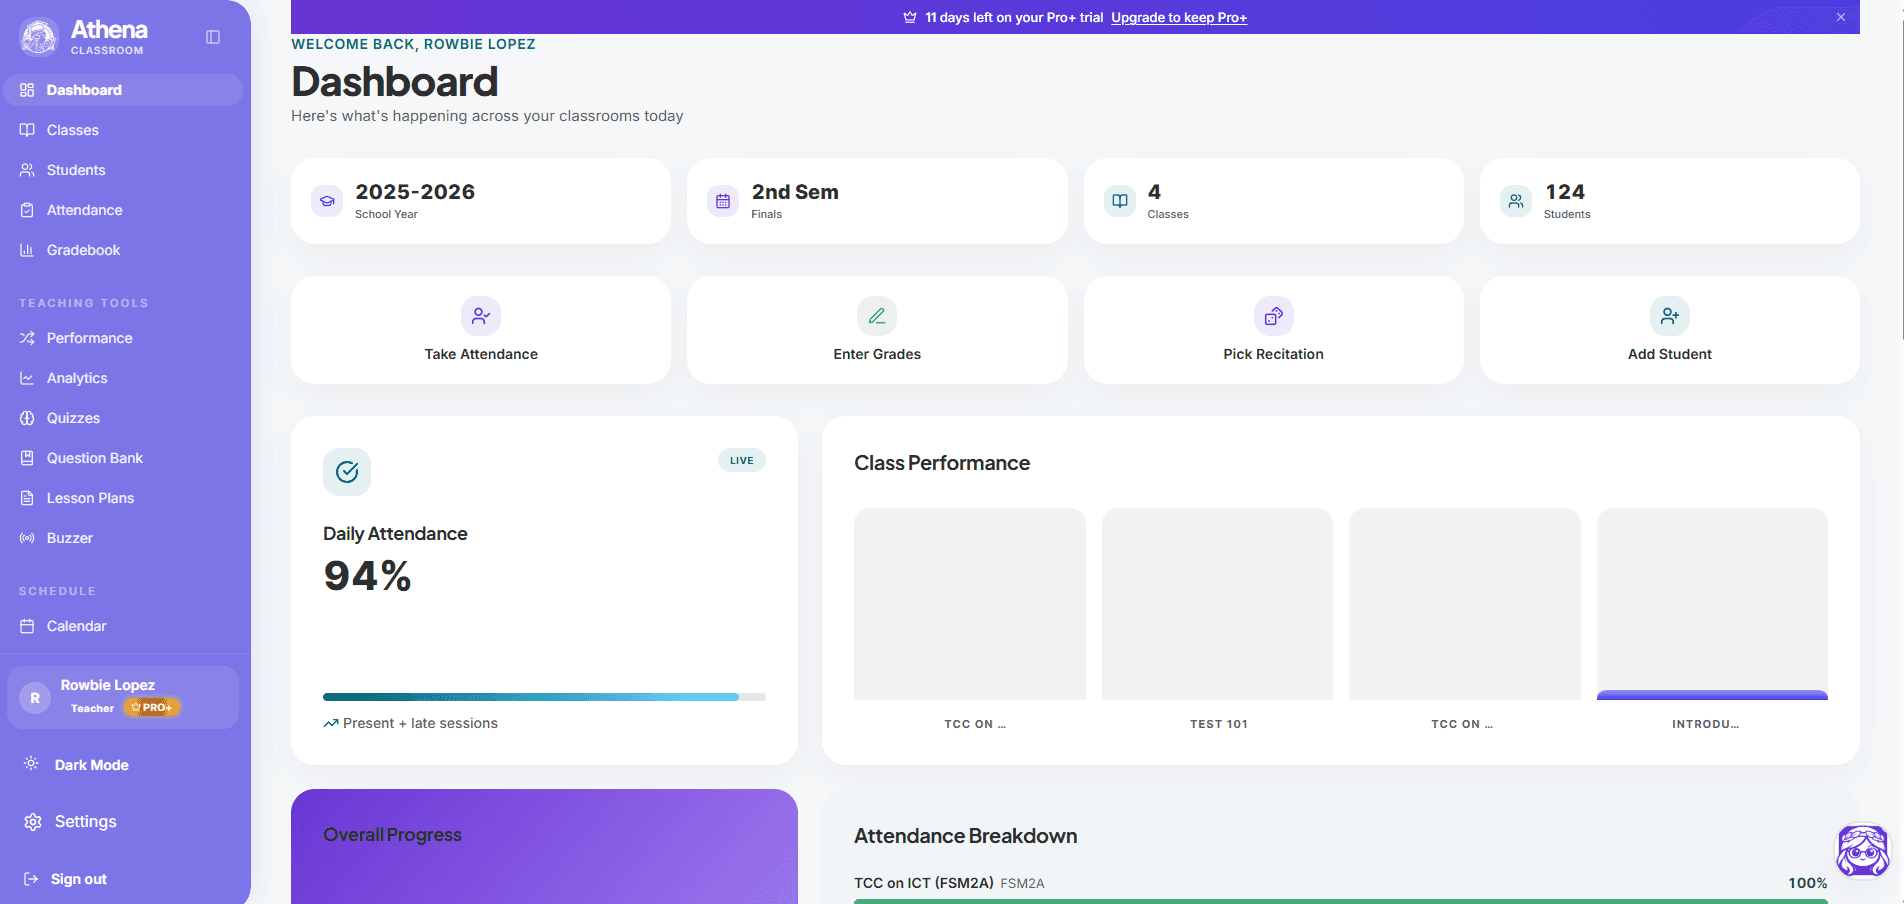Click the Pick Recitation dice icon
This screenshot has width=1904, height=904.
pos(1274,316)
